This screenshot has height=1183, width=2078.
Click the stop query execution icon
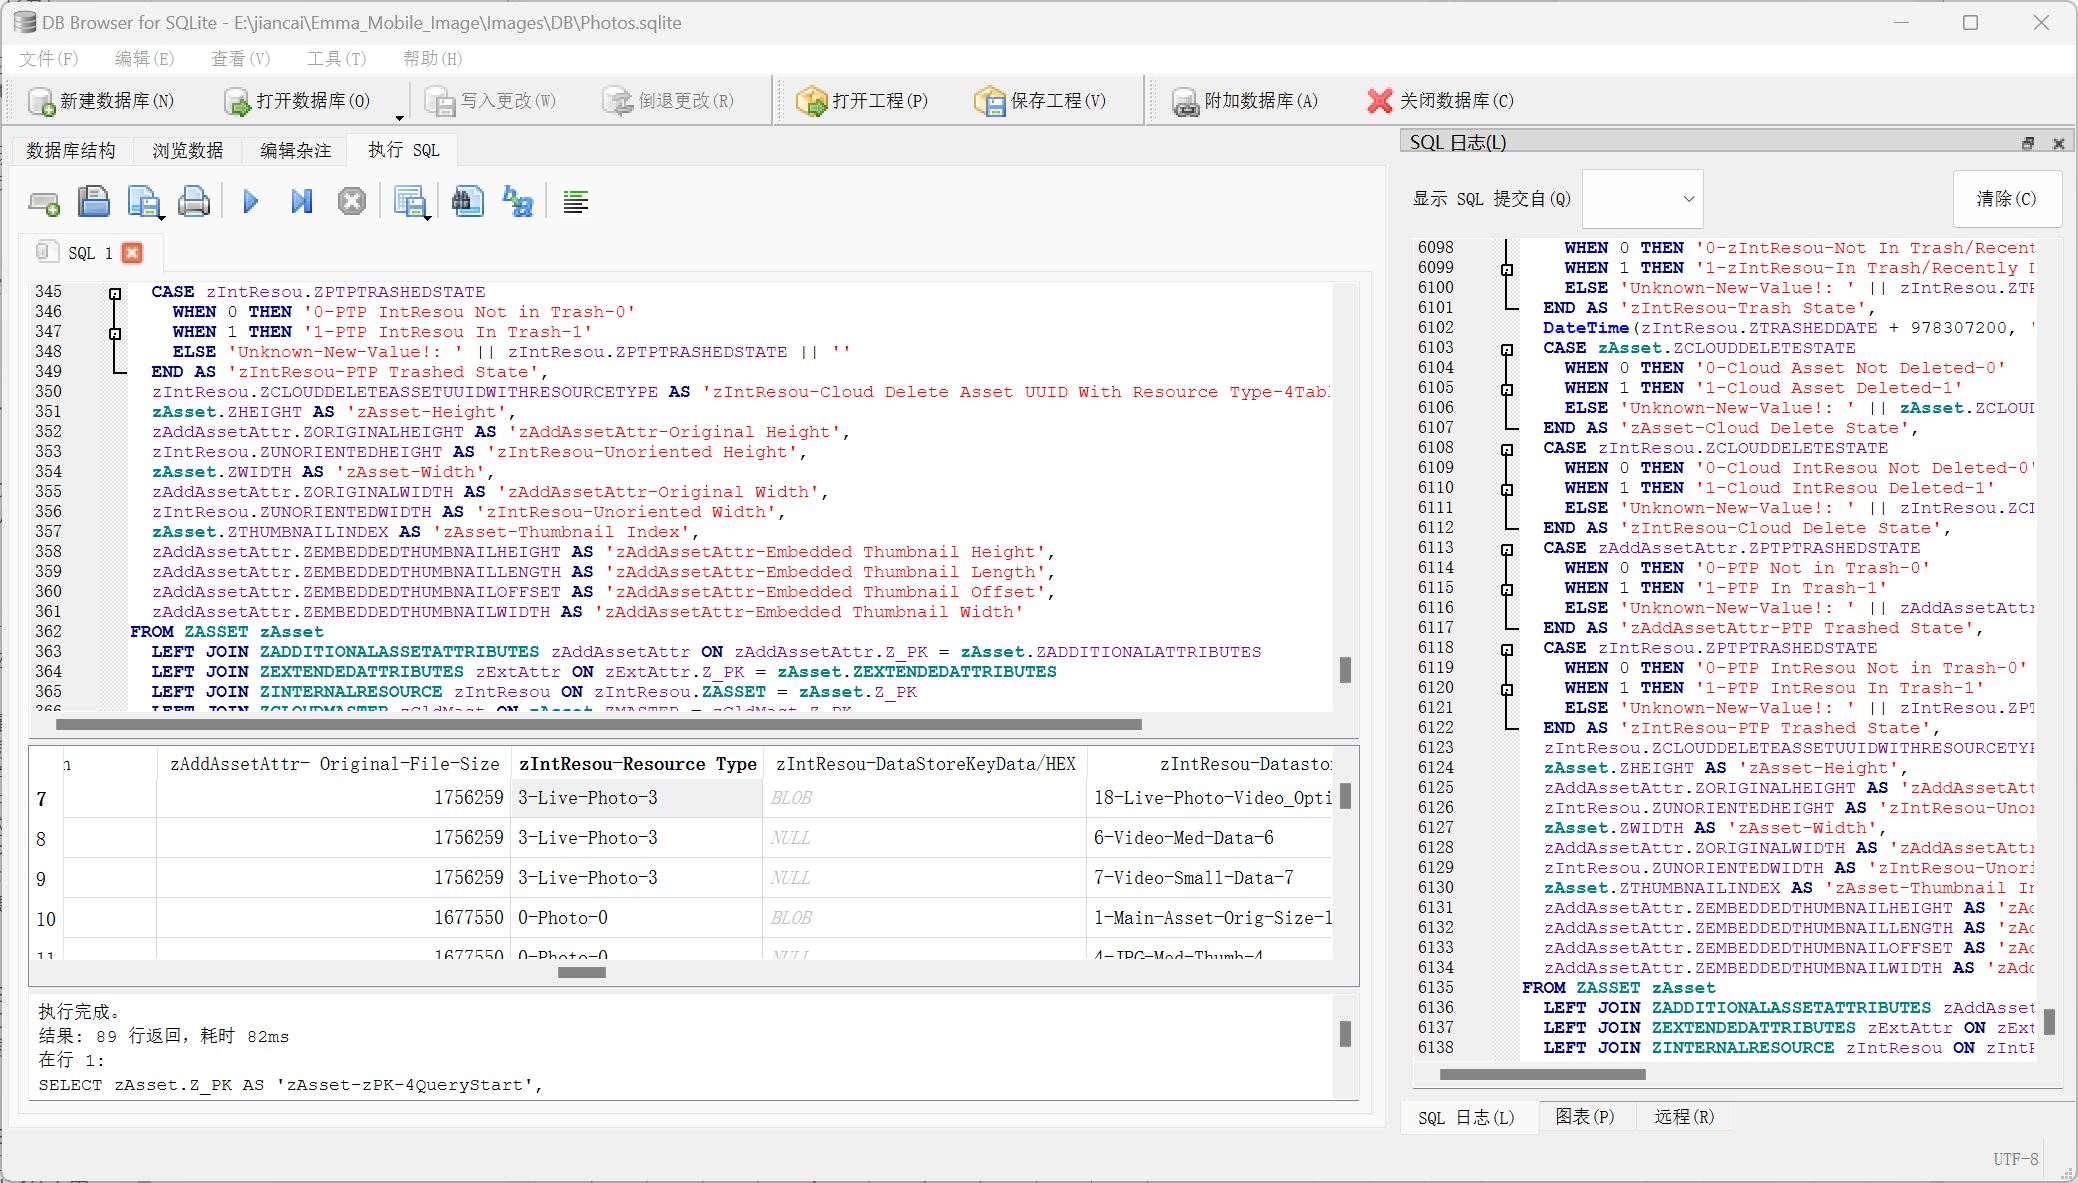tap(350, 201)
